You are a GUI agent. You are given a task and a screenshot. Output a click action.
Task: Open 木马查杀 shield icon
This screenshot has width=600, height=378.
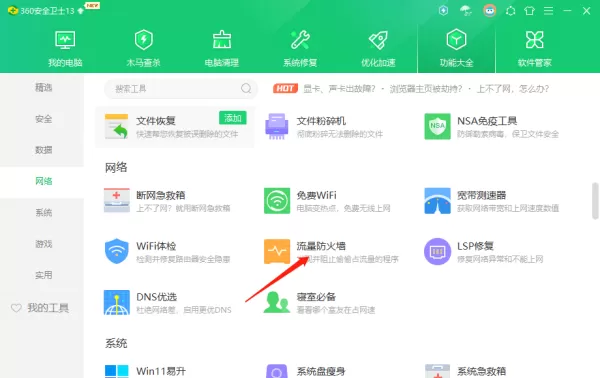coord(143,40)
